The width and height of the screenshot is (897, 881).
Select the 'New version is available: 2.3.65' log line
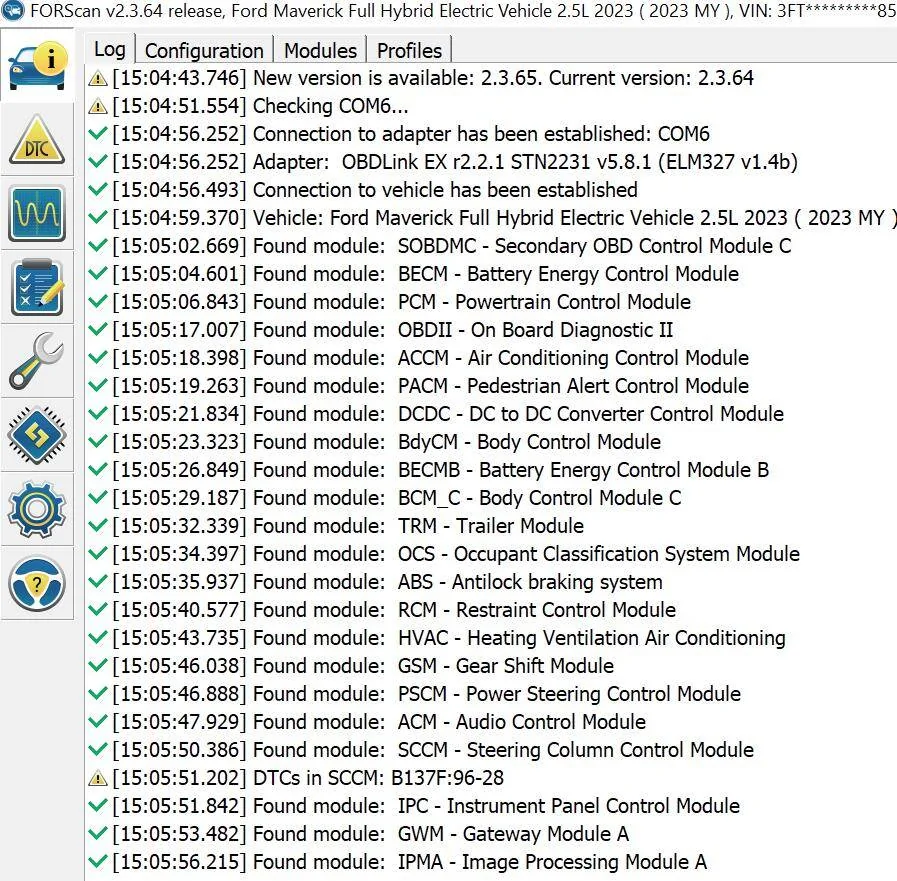click(x=433, y=78)
